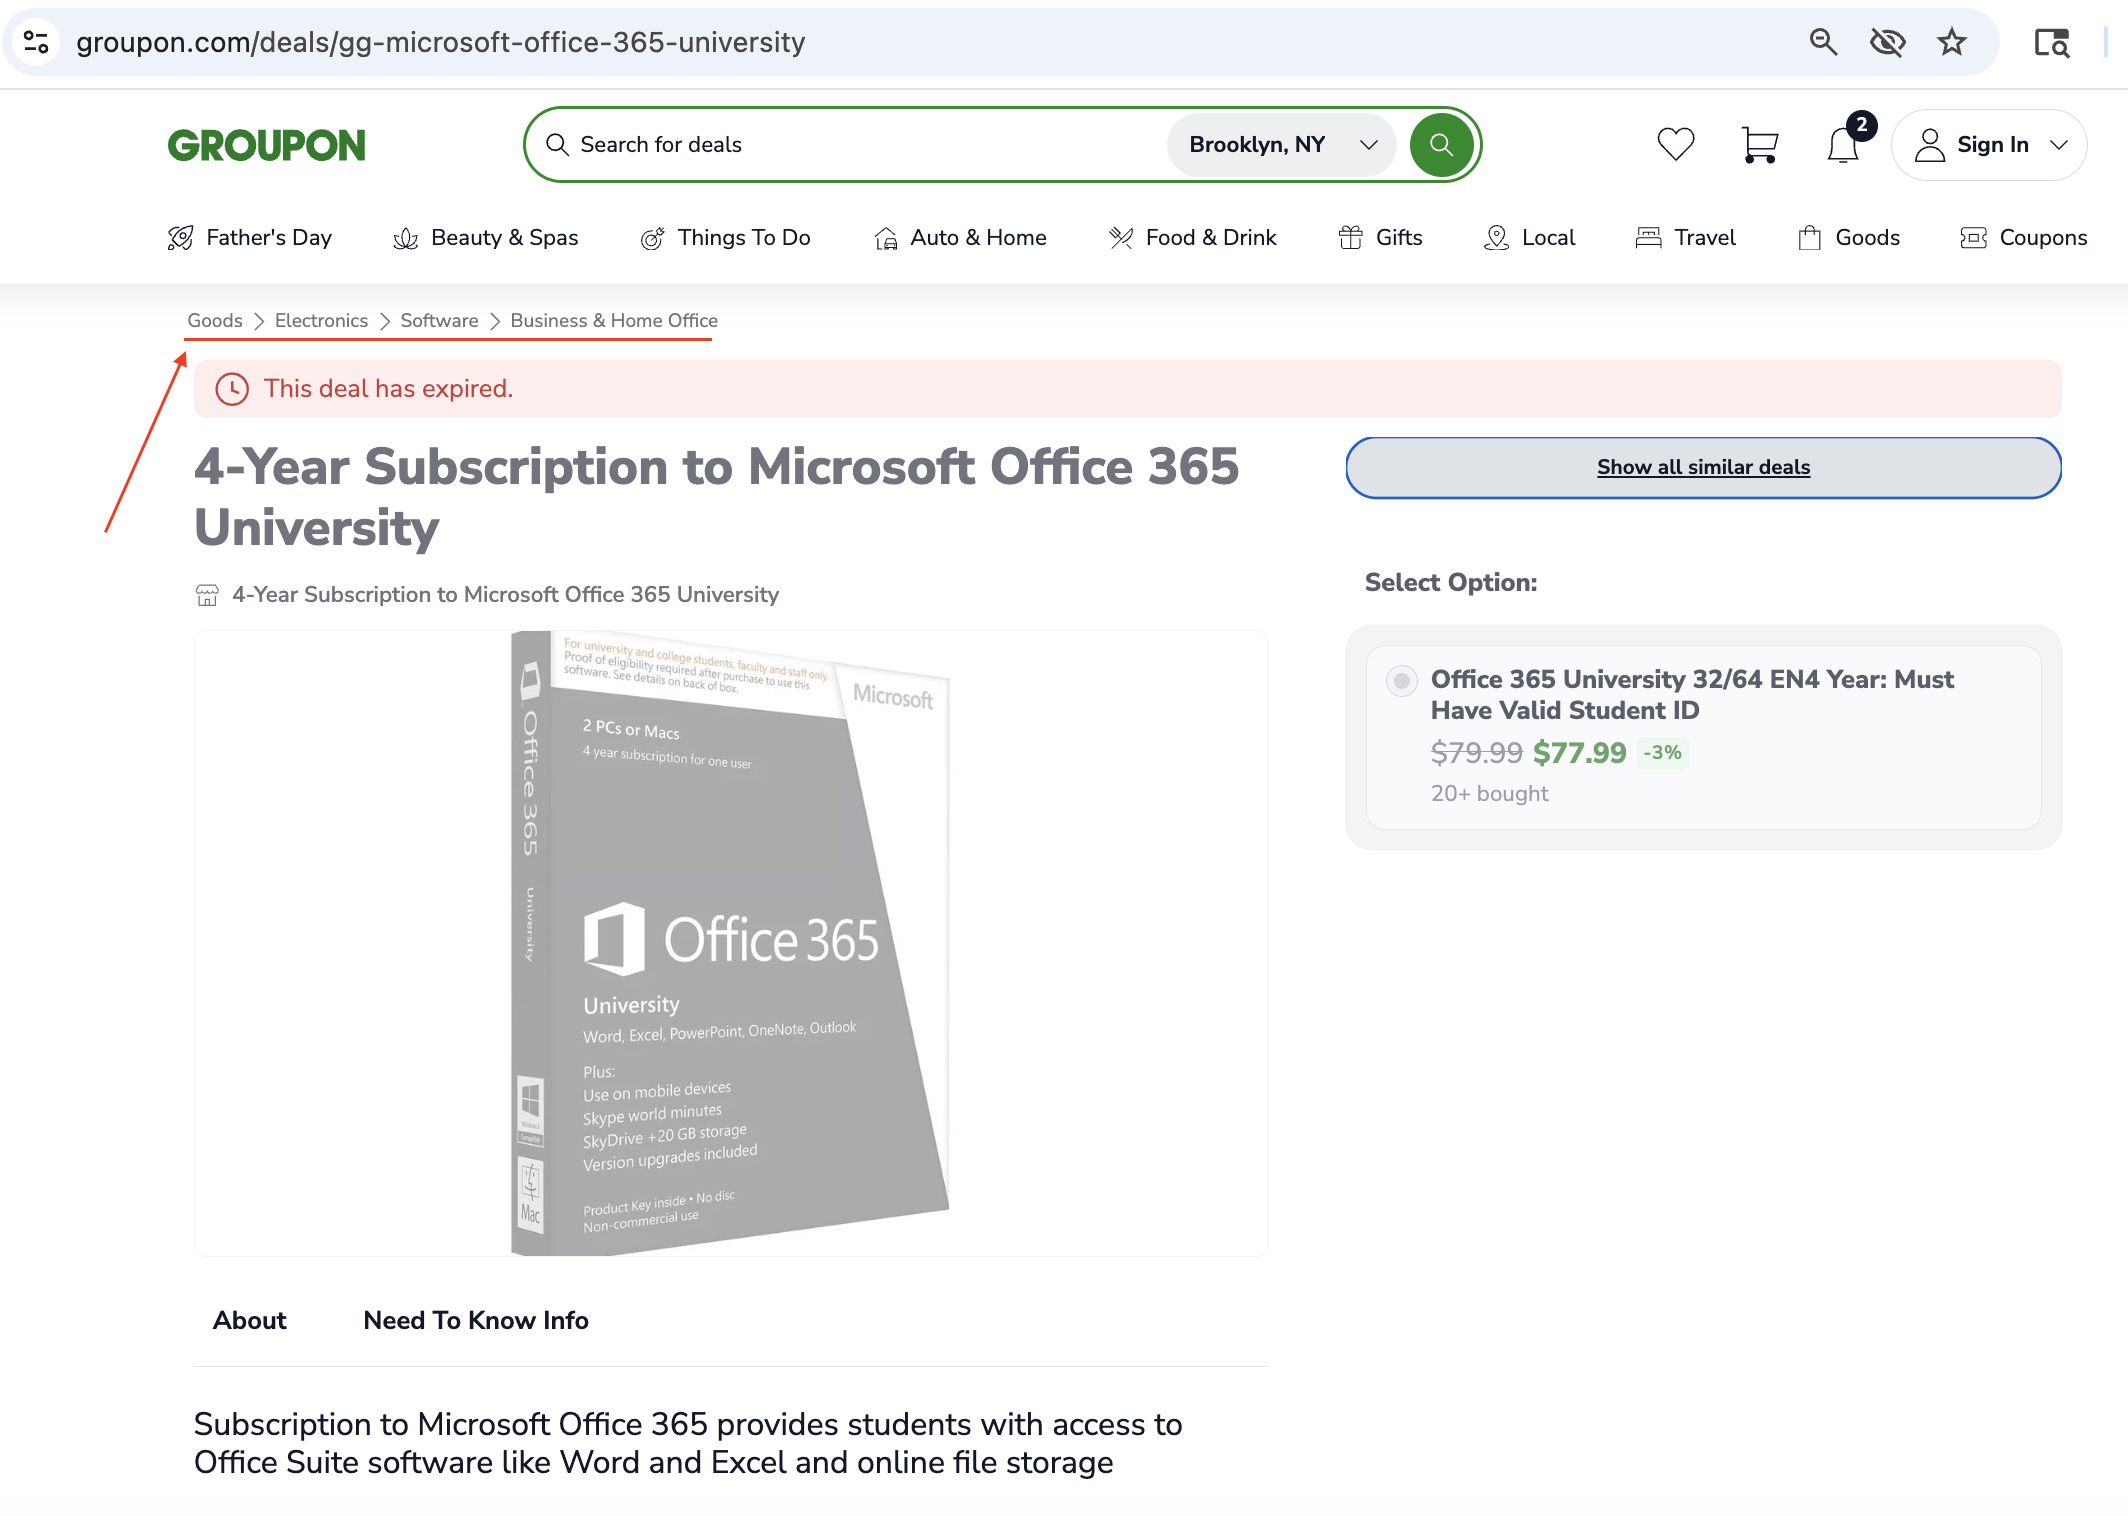Go to the Goods breadcrumb link

(x=215, y=321)
